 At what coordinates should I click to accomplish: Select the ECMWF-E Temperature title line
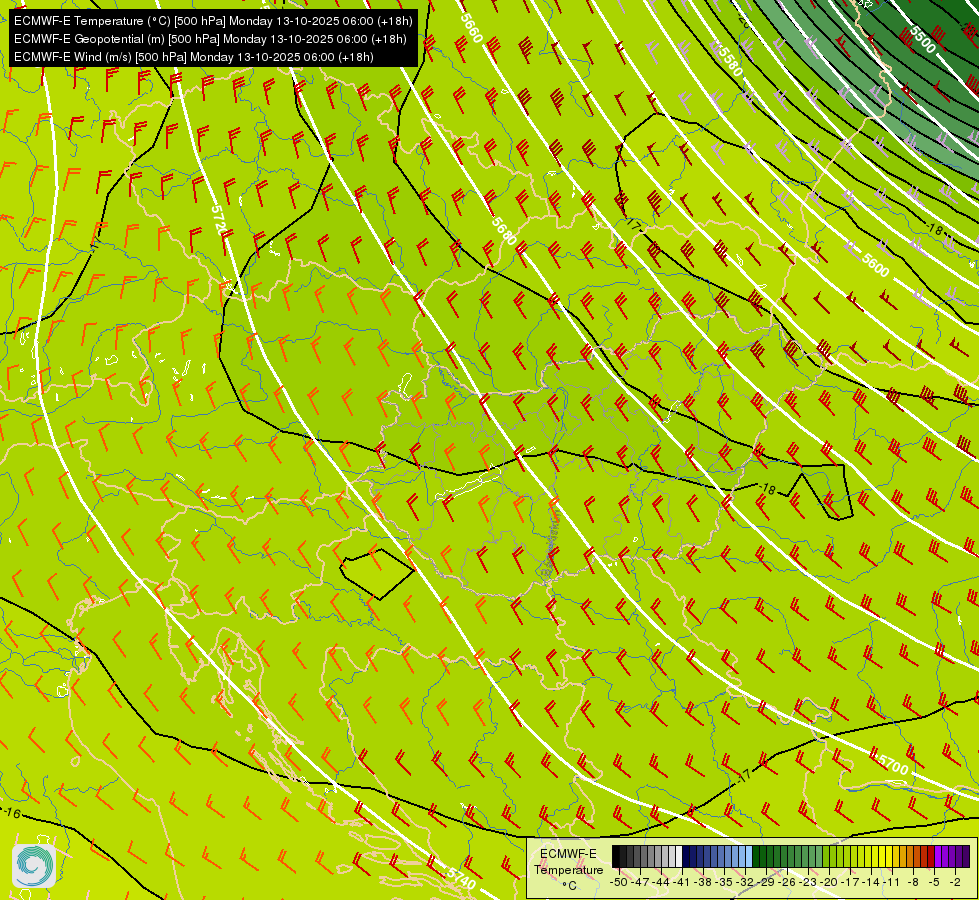click(x=213, y=21)
